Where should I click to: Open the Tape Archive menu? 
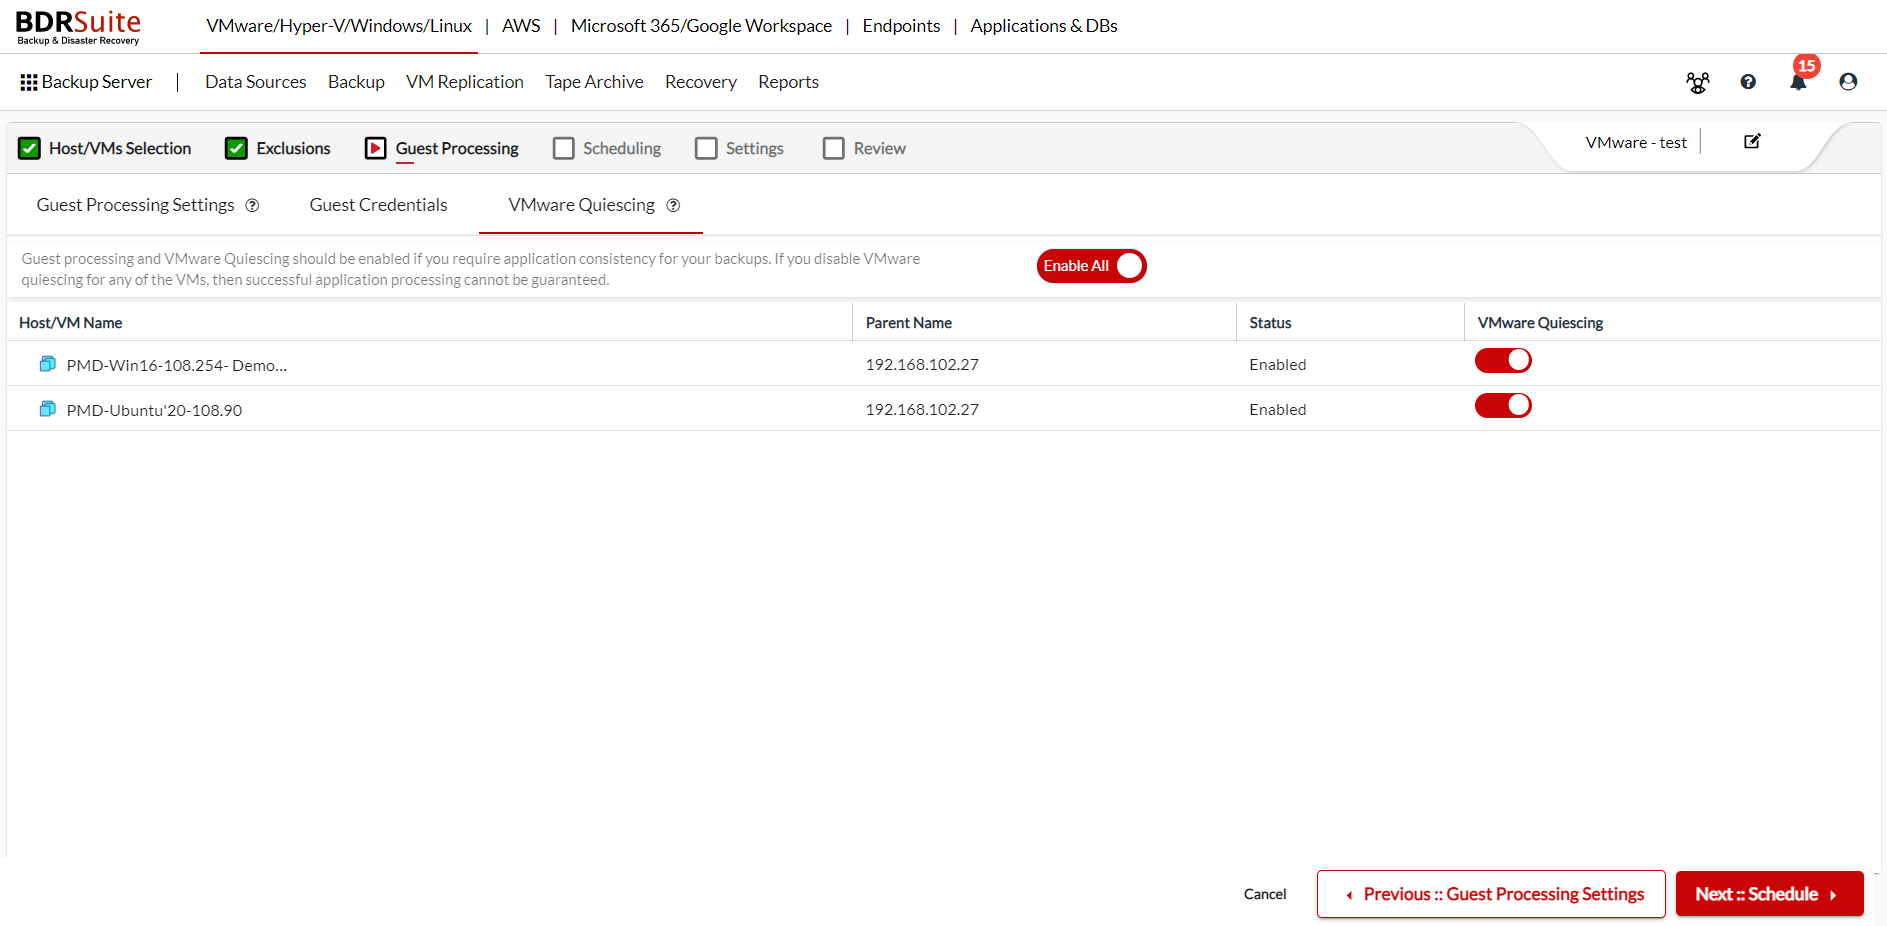click(594, 82)
